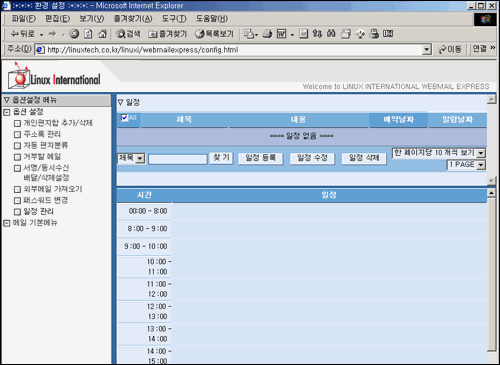
Task: Open the 즐겨찾기 favorites pane
Action: [167, 34]
